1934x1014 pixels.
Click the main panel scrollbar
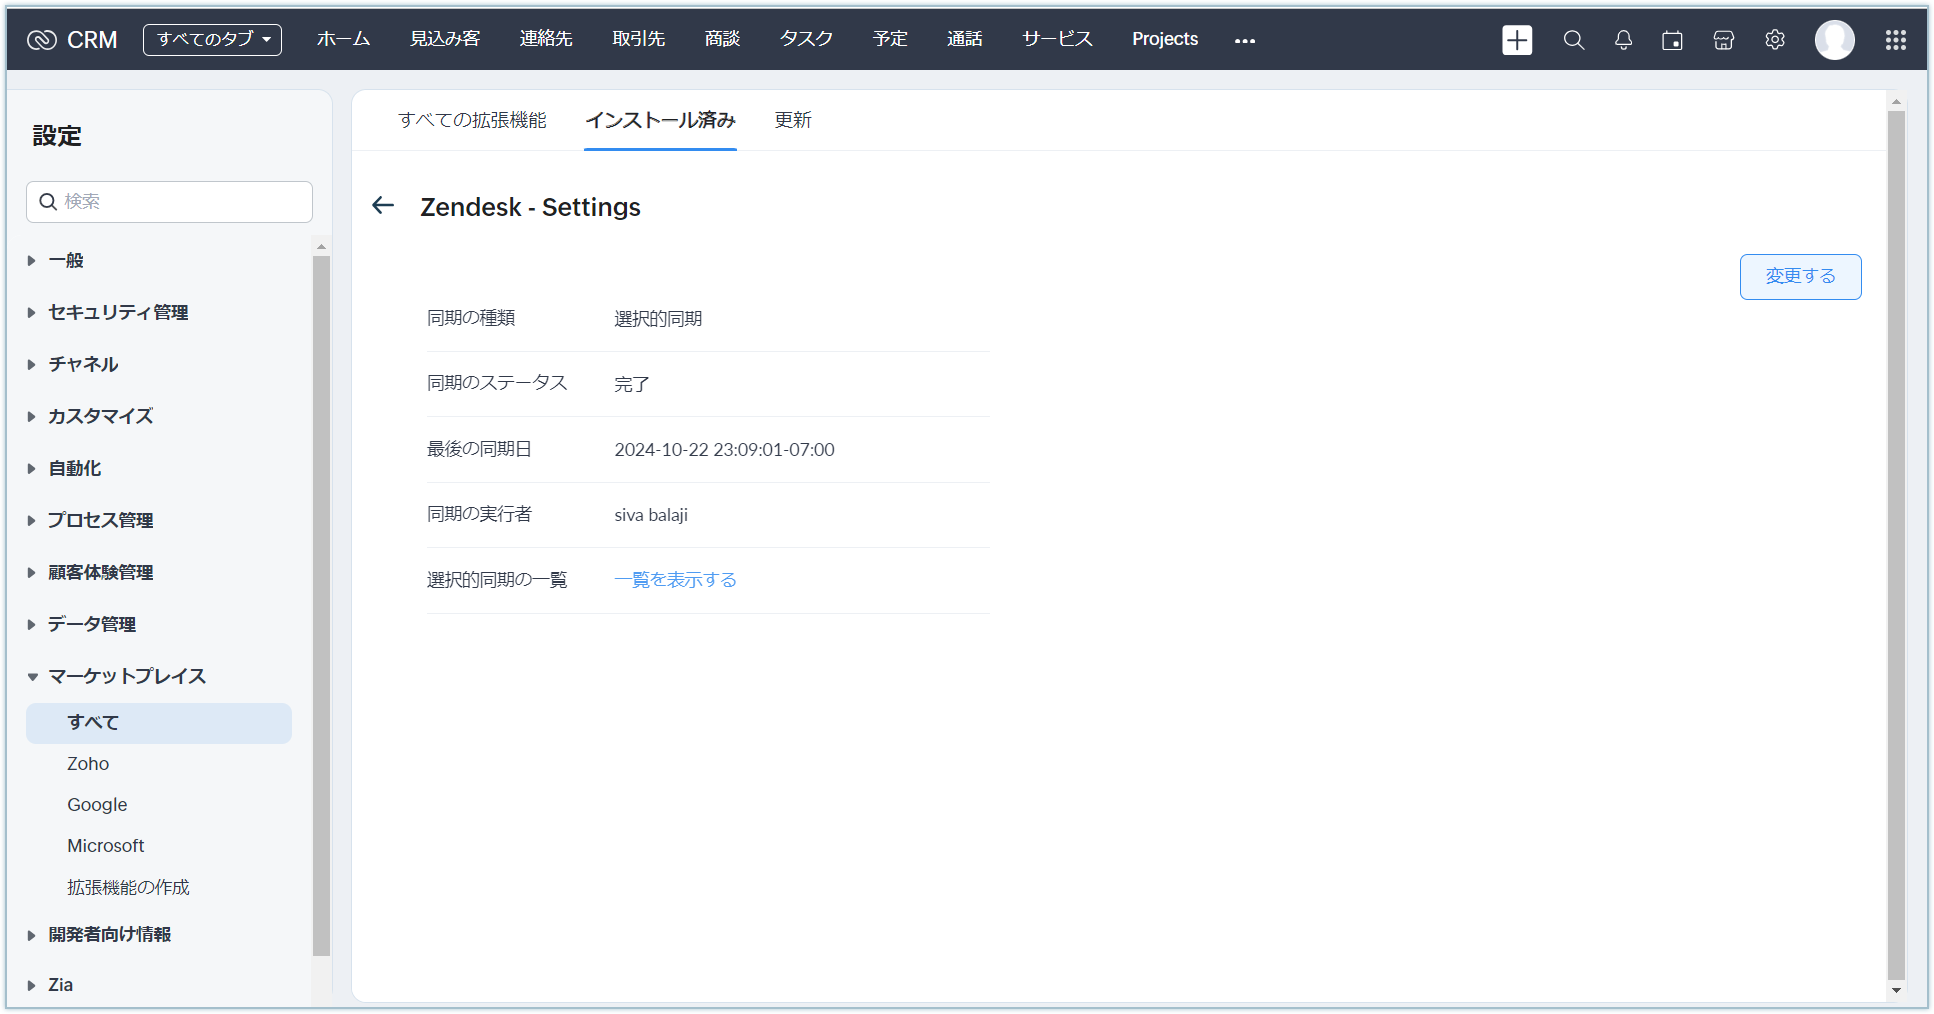[1896, 545]
